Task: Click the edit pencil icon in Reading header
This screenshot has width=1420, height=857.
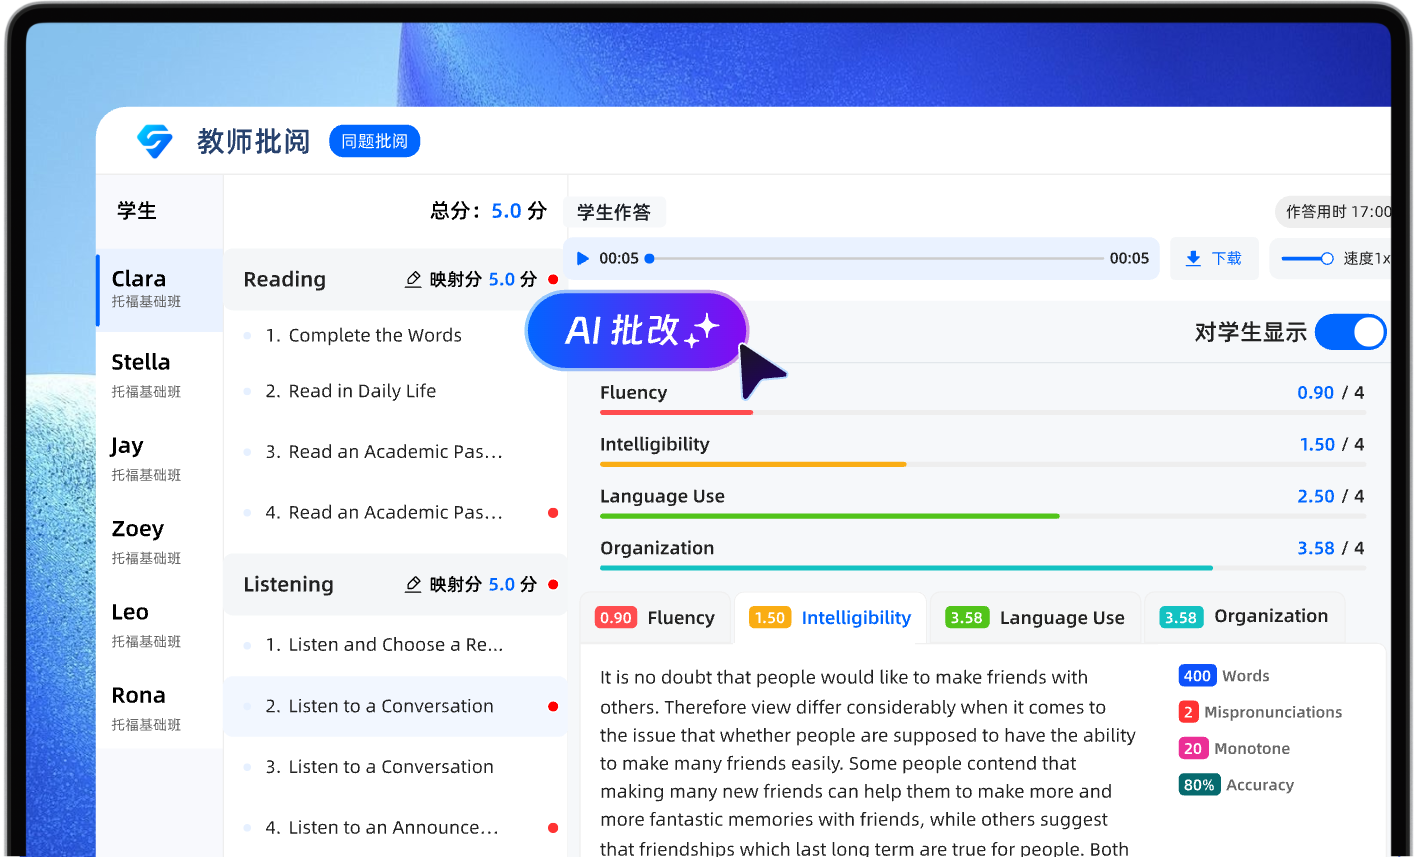Action: point(413,280)
